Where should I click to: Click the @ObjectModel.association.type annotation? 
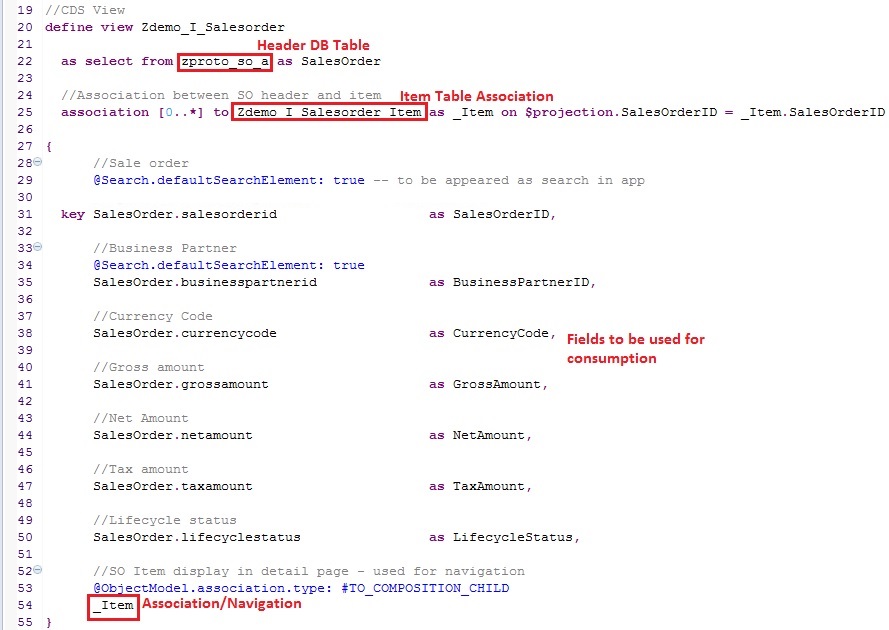pyautogui.click(x=201, y=588)
